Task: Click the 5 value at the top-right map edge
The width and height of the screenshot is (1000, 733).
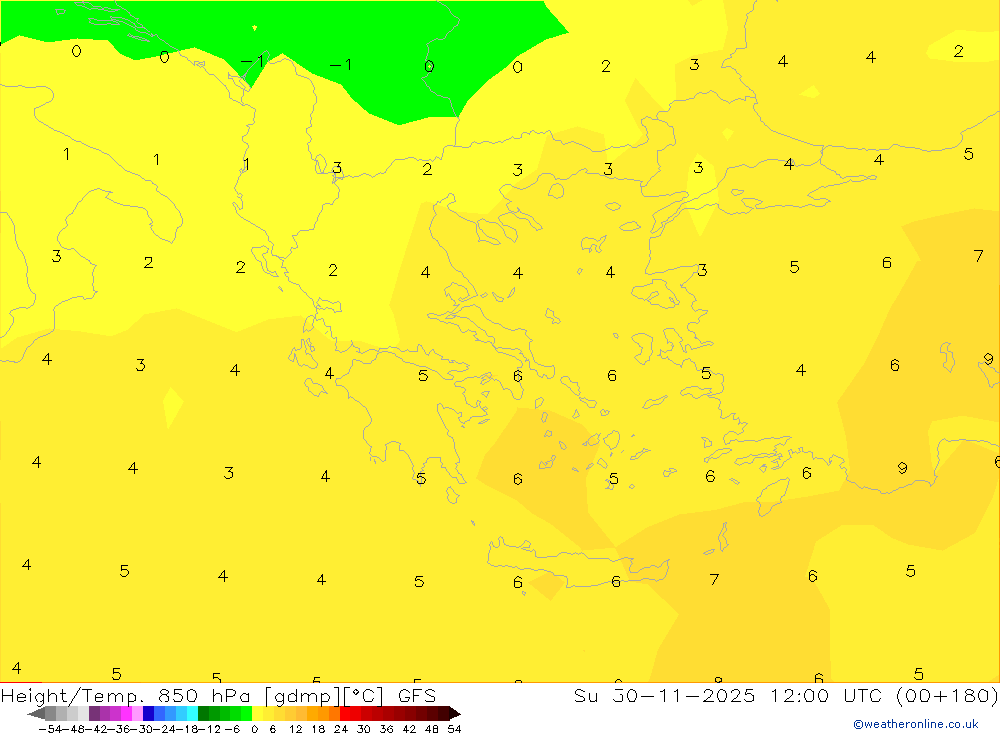Action: point(968,154)
